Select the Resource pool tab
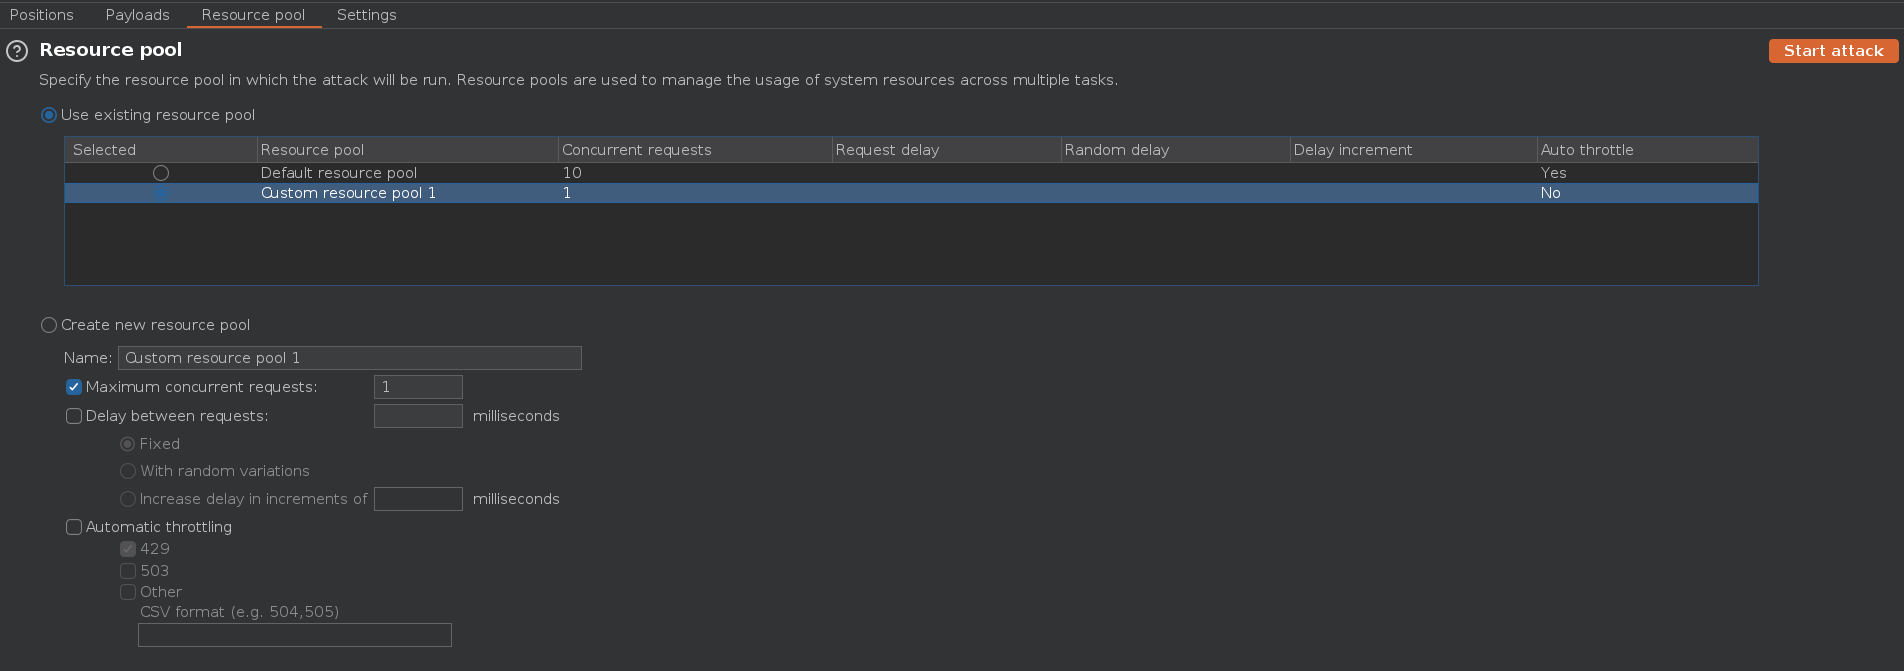Viewport: 1904px width, 671px height. pos(253,15)
